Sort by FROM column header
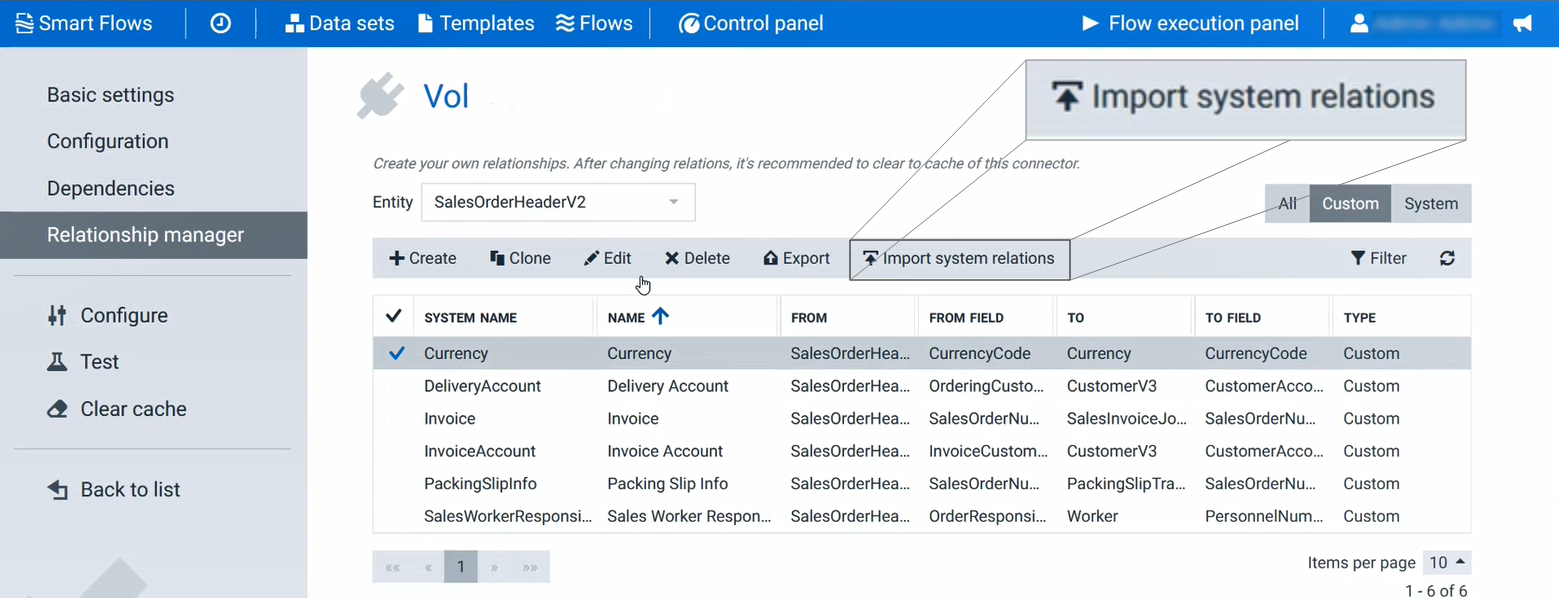This screenshot has width=1559, height=598. [809, 317]
